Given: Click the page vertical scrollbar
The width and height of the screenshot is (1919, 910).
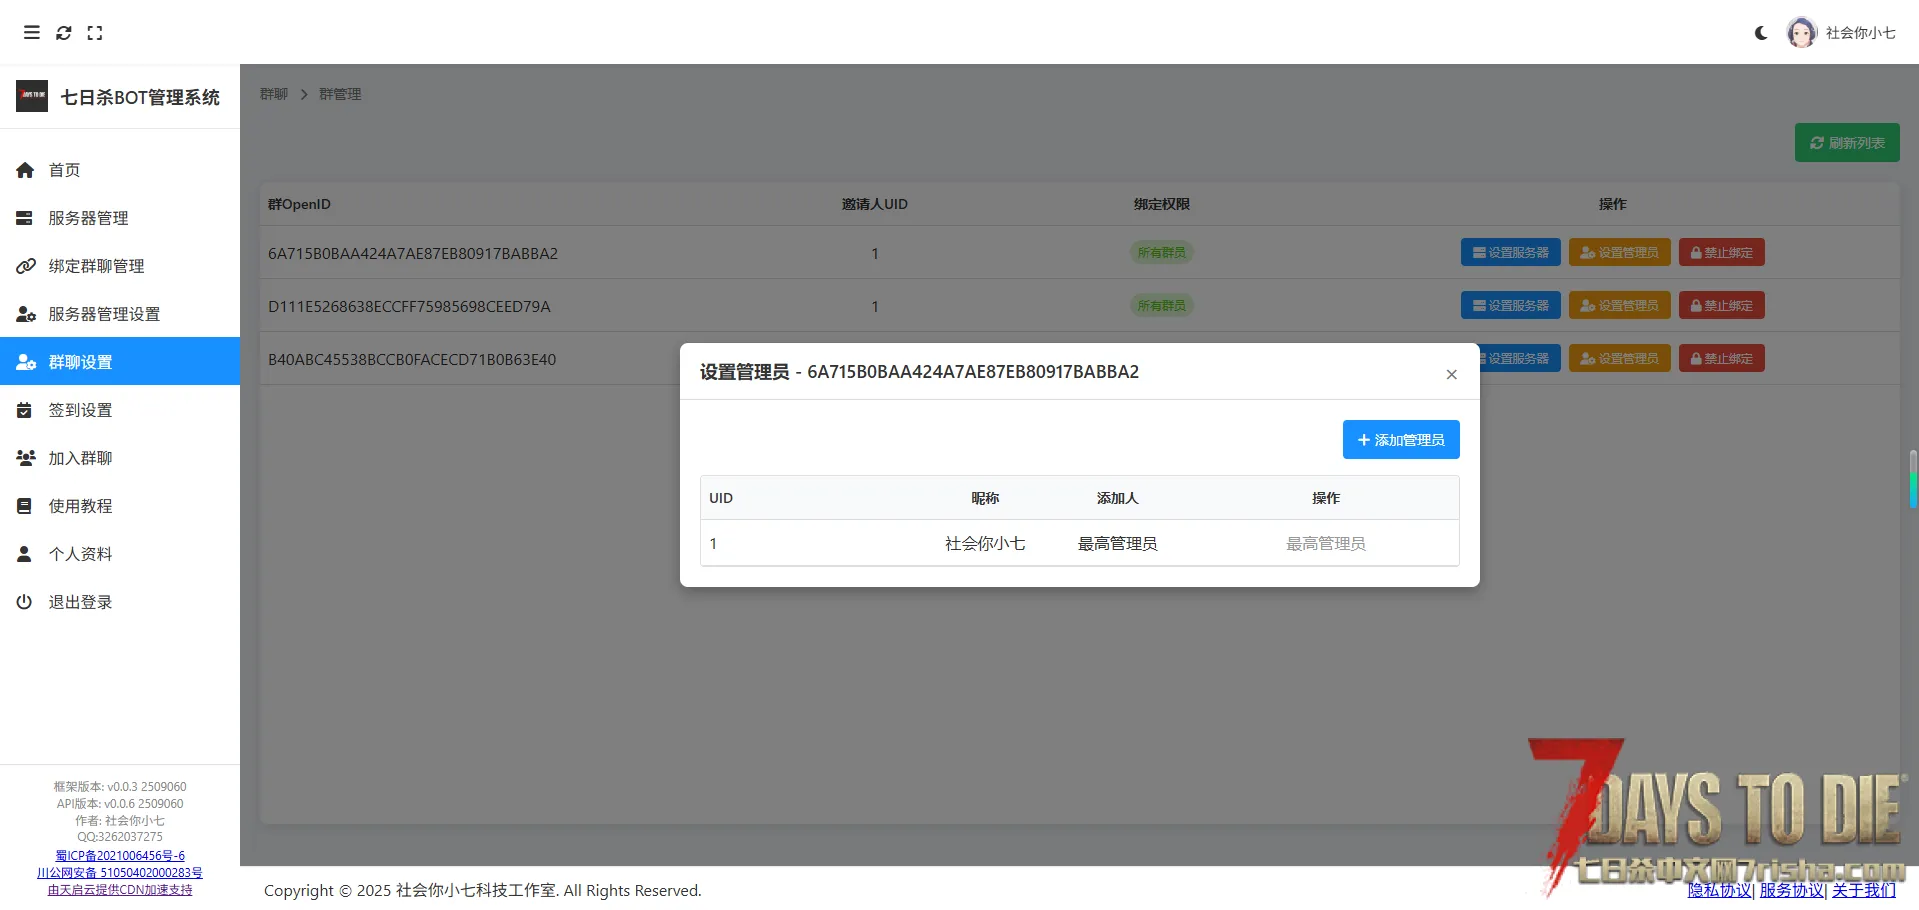Looking at the screenshot, I should 1913,478.
